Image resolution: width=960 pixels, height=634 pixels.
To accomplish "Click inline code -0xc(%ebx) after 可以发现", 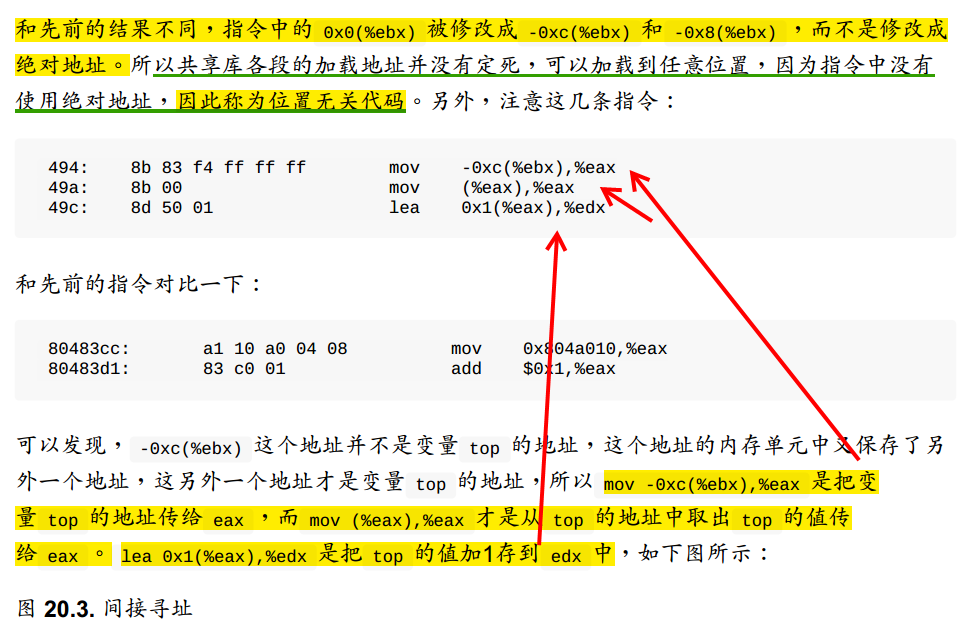I will click(190, 449).
